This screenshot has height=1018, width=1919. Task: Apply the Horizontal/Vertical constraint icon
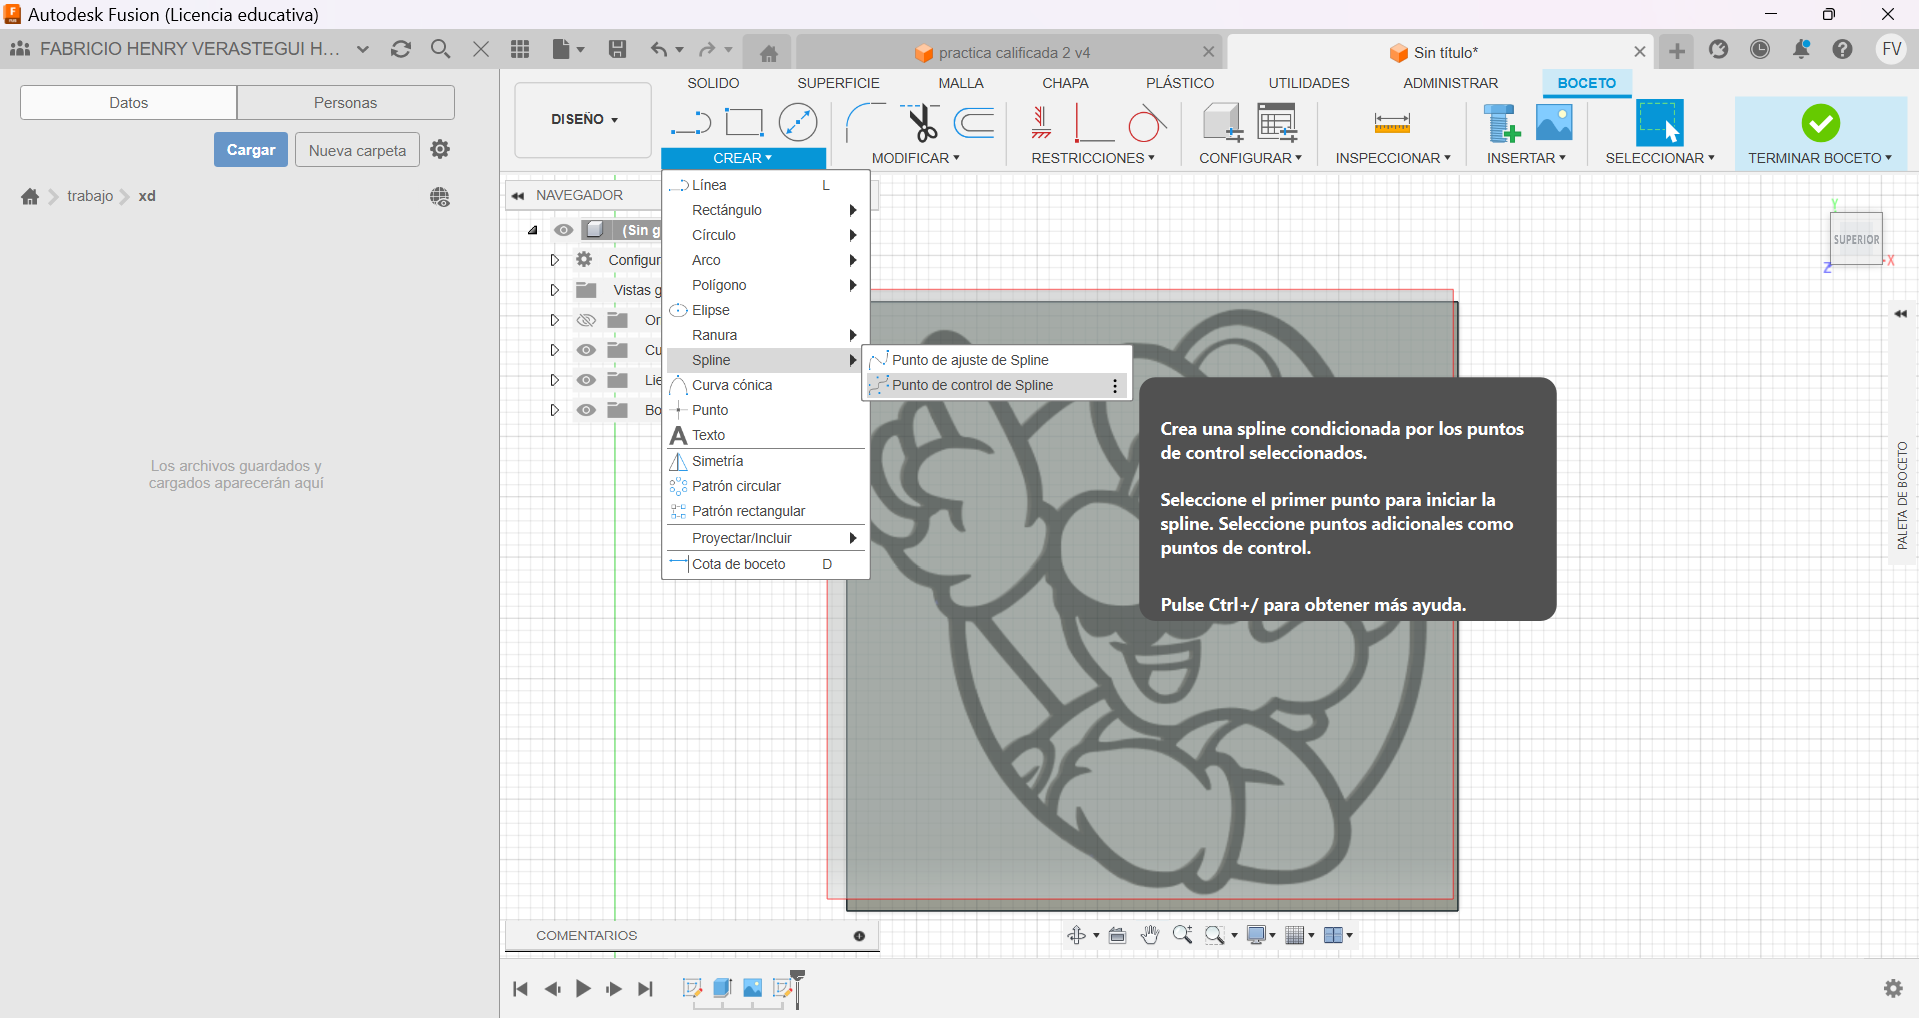pyautogui.click(x=1041, y=123)
